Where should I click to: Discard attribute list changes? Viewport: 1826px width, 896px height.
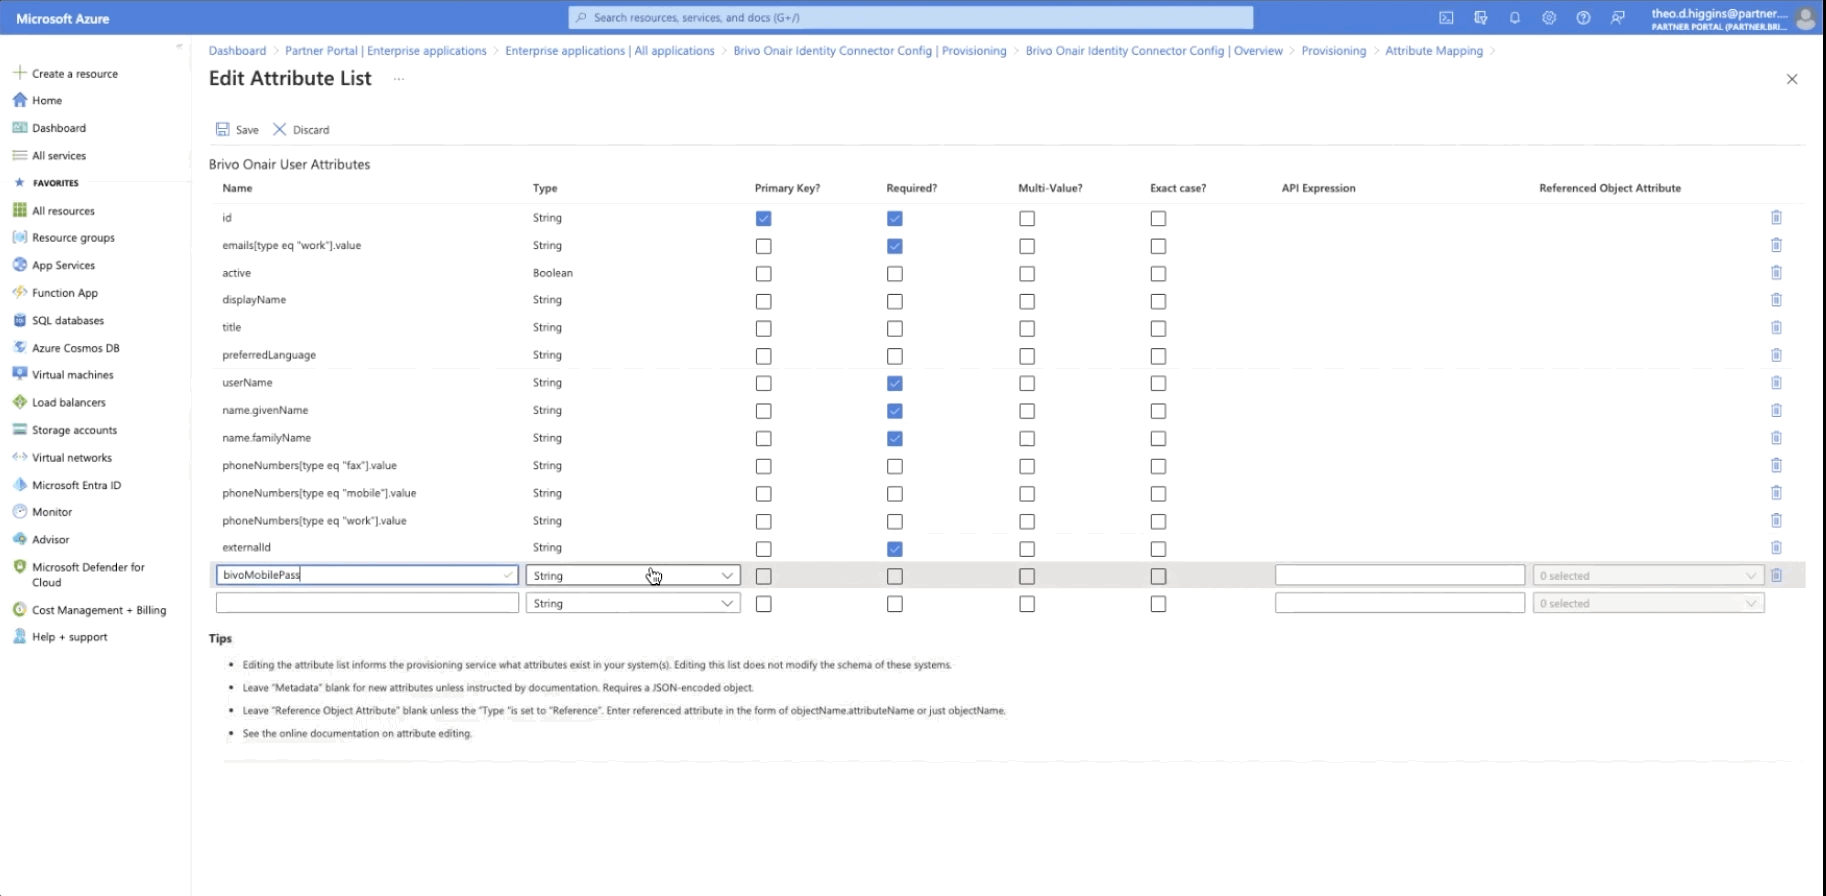click(301, 129)
